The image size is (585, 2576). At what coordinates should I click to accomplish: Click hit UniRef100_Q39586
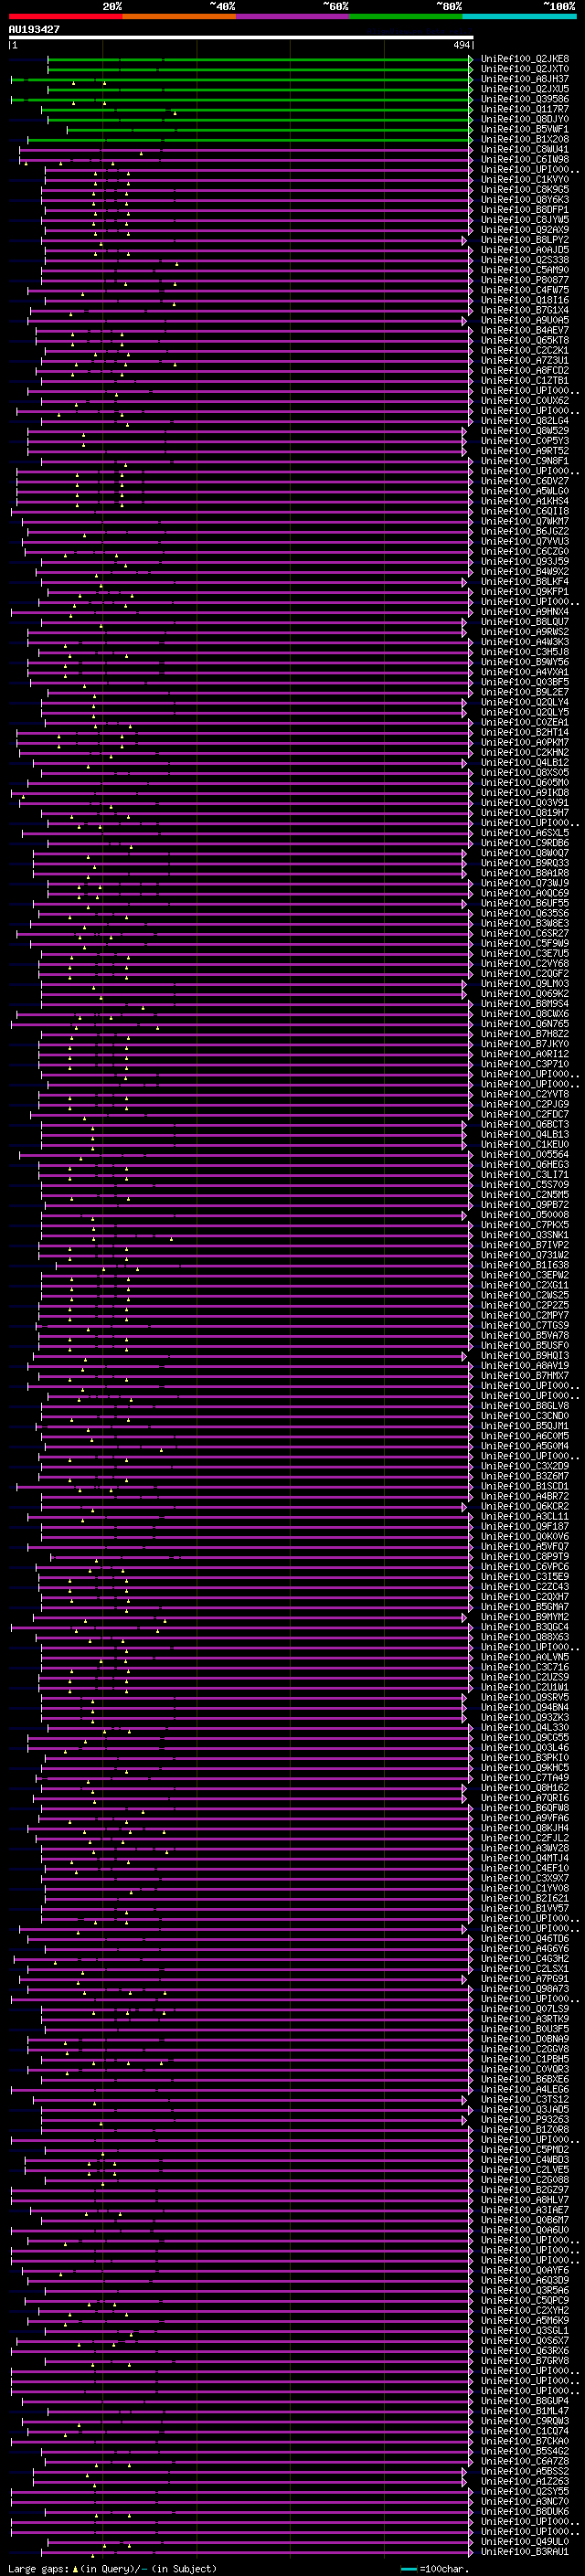click(x=525, y=99)
